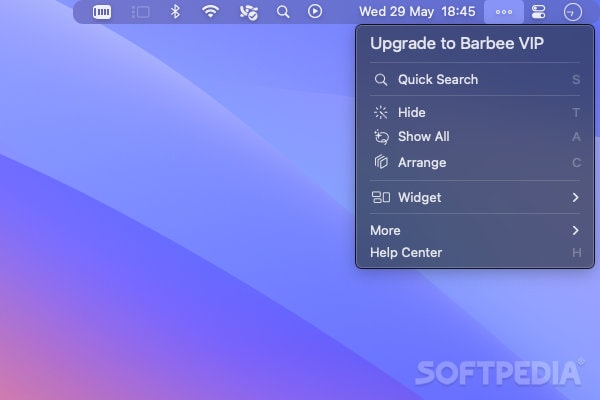Open the Bluetooth menu bar icon
600x400 pixels.
[175, 11]
